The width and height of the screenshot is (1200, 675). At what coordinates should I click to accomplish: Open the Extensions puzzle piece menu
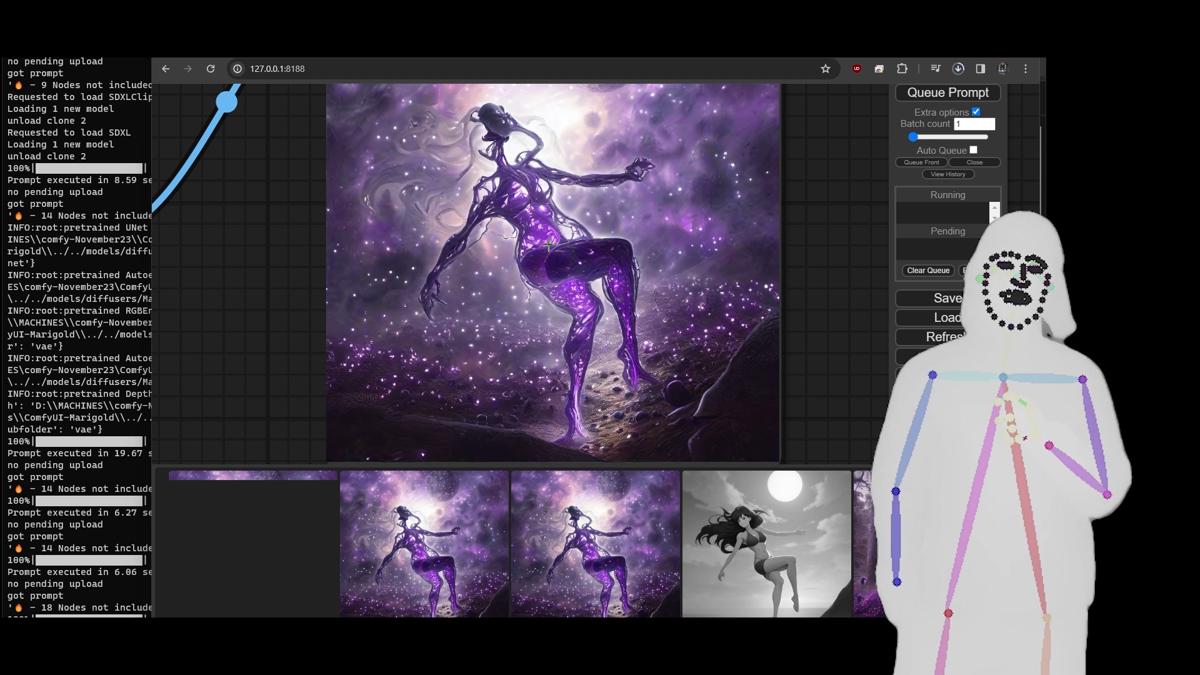pyautogui.click(x=902, y=69)
